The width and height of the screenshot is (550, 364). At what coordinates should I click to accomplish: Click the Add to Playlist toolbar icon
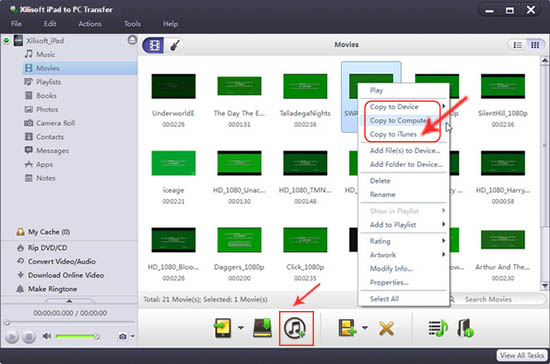[347, 328]
